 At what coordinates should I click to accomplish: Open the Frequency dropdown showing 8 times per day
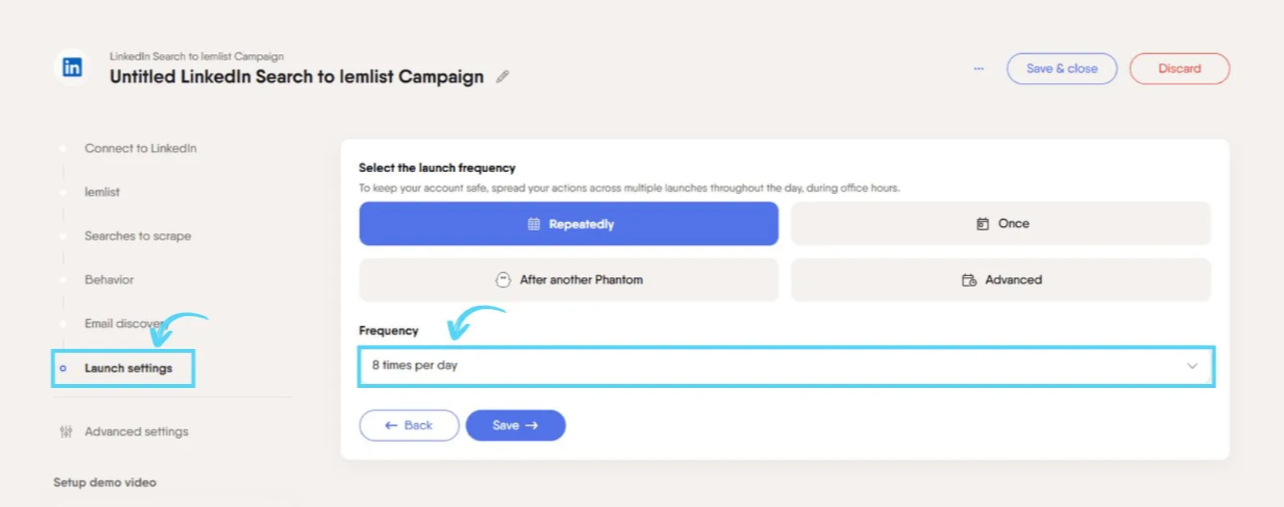pyautogui.click(x=786, y=366)
